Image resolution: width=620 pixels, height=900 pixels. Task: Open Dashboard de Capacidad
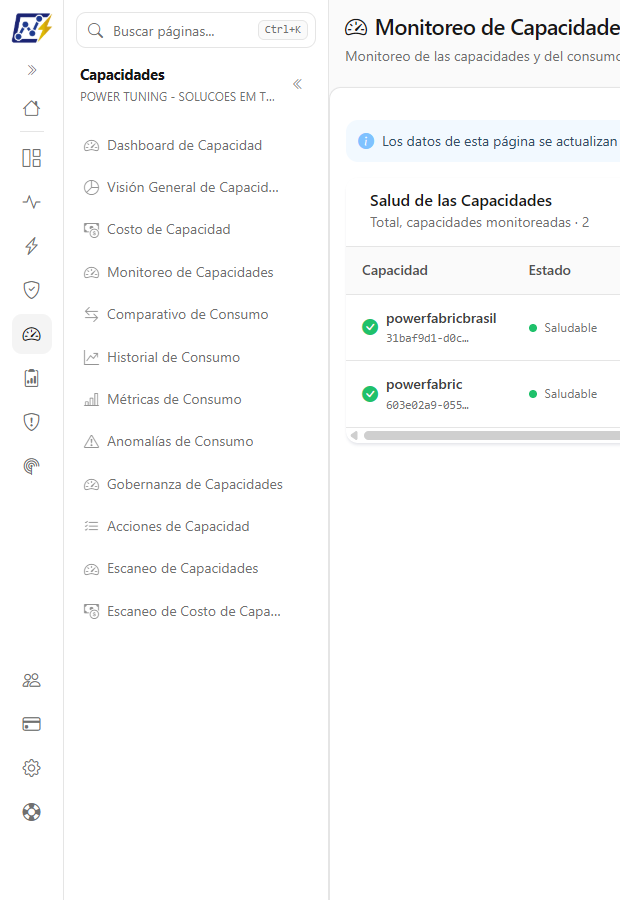point(184,145)
